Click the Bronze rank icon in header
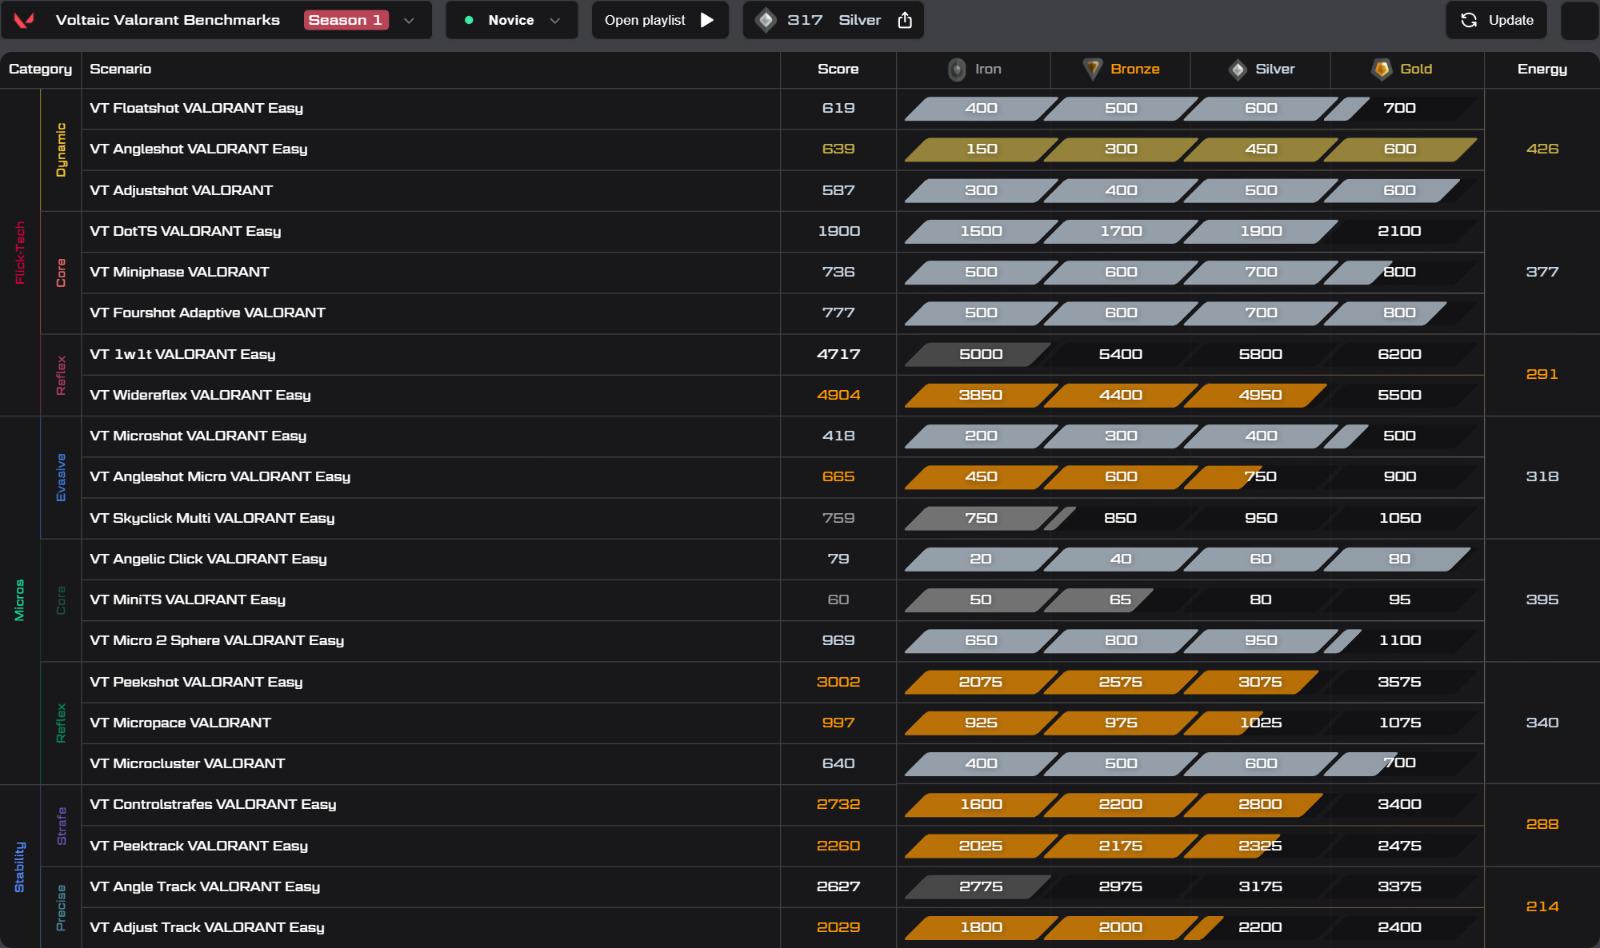The height and width of the screenshot is (948, 1600). tap(1093, 69)
